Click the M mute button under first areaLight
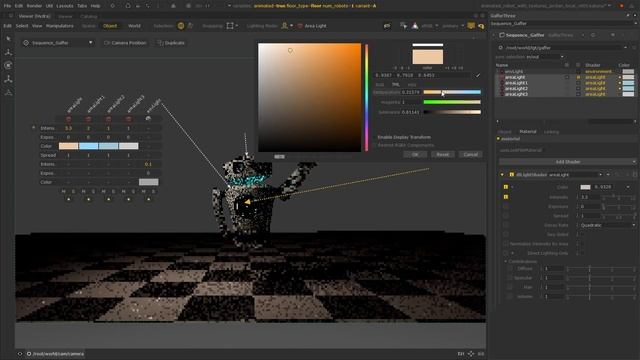Viewport: 640px width, 360px height. pos(64,191)
